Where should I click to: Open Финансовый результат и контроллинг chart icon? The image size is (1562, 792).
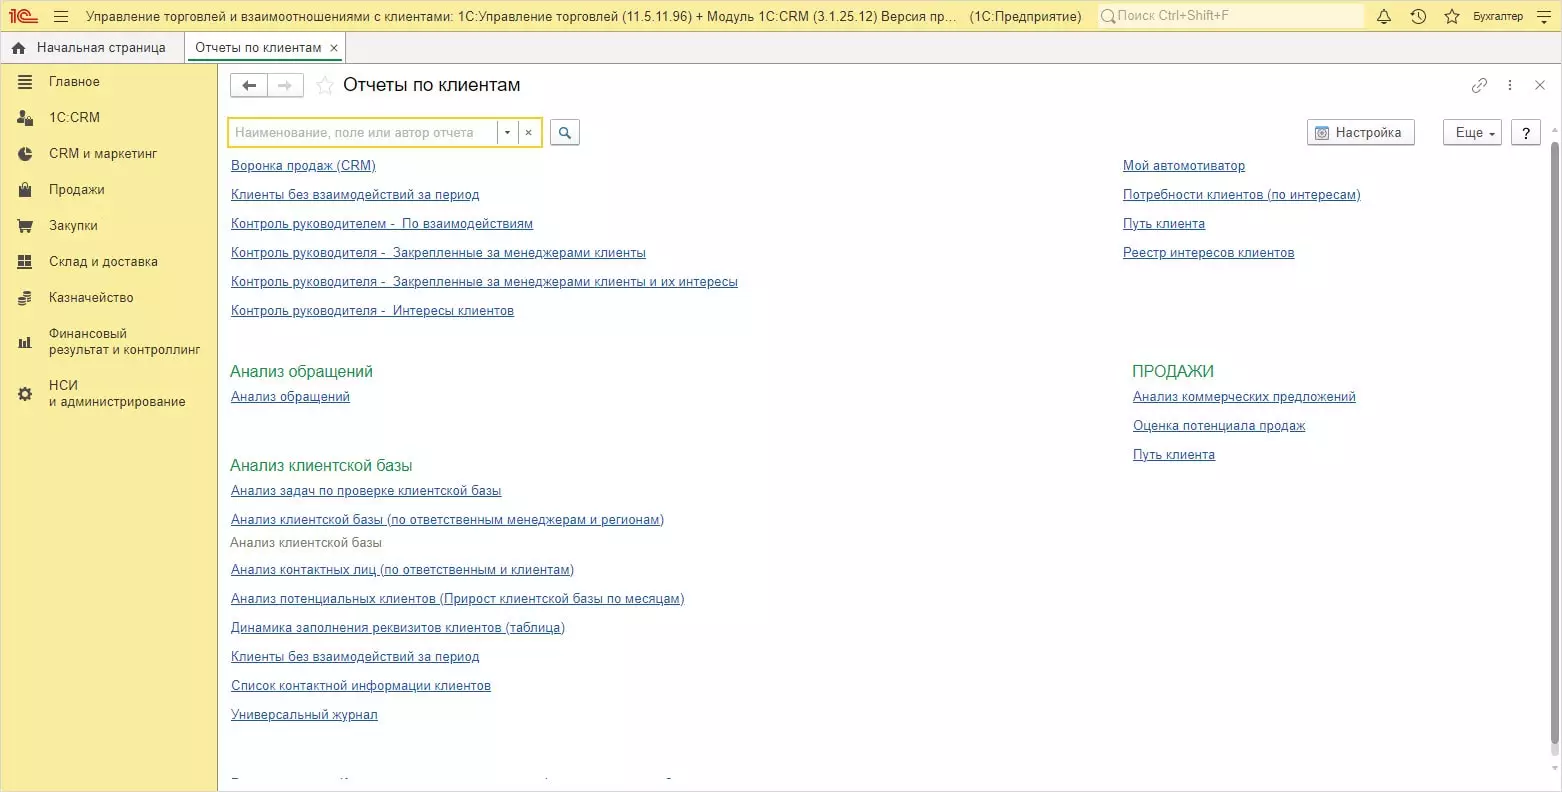[25, 342]
